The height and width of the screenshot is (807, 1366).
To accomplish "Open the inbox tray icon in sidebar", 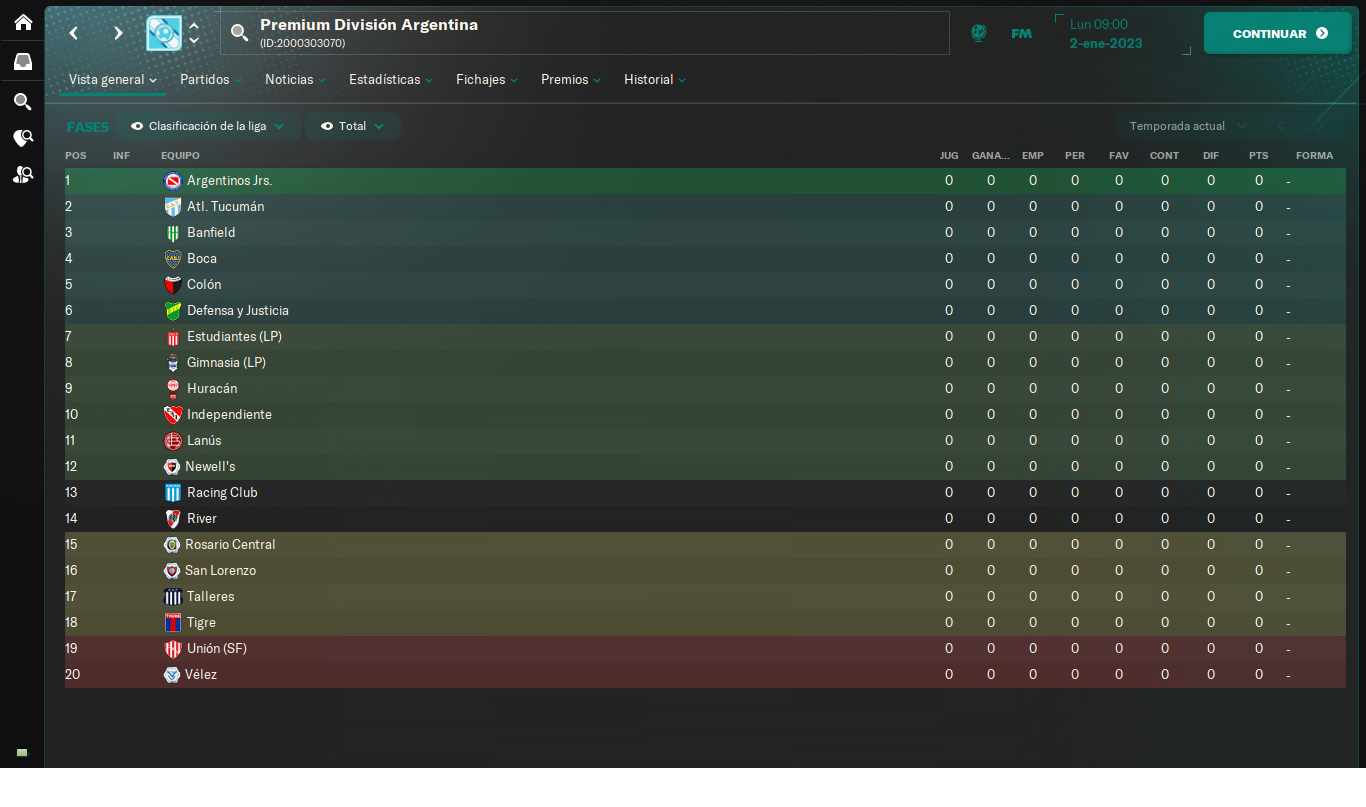I will [22, 61].
